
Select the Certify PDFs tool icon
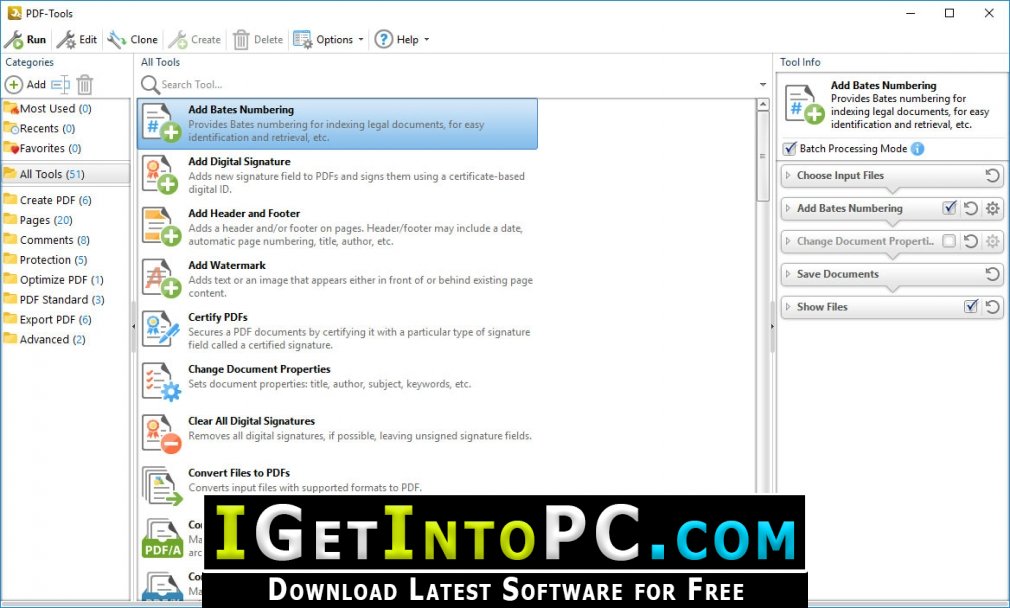pyautogui.click(x=161, y=330)
